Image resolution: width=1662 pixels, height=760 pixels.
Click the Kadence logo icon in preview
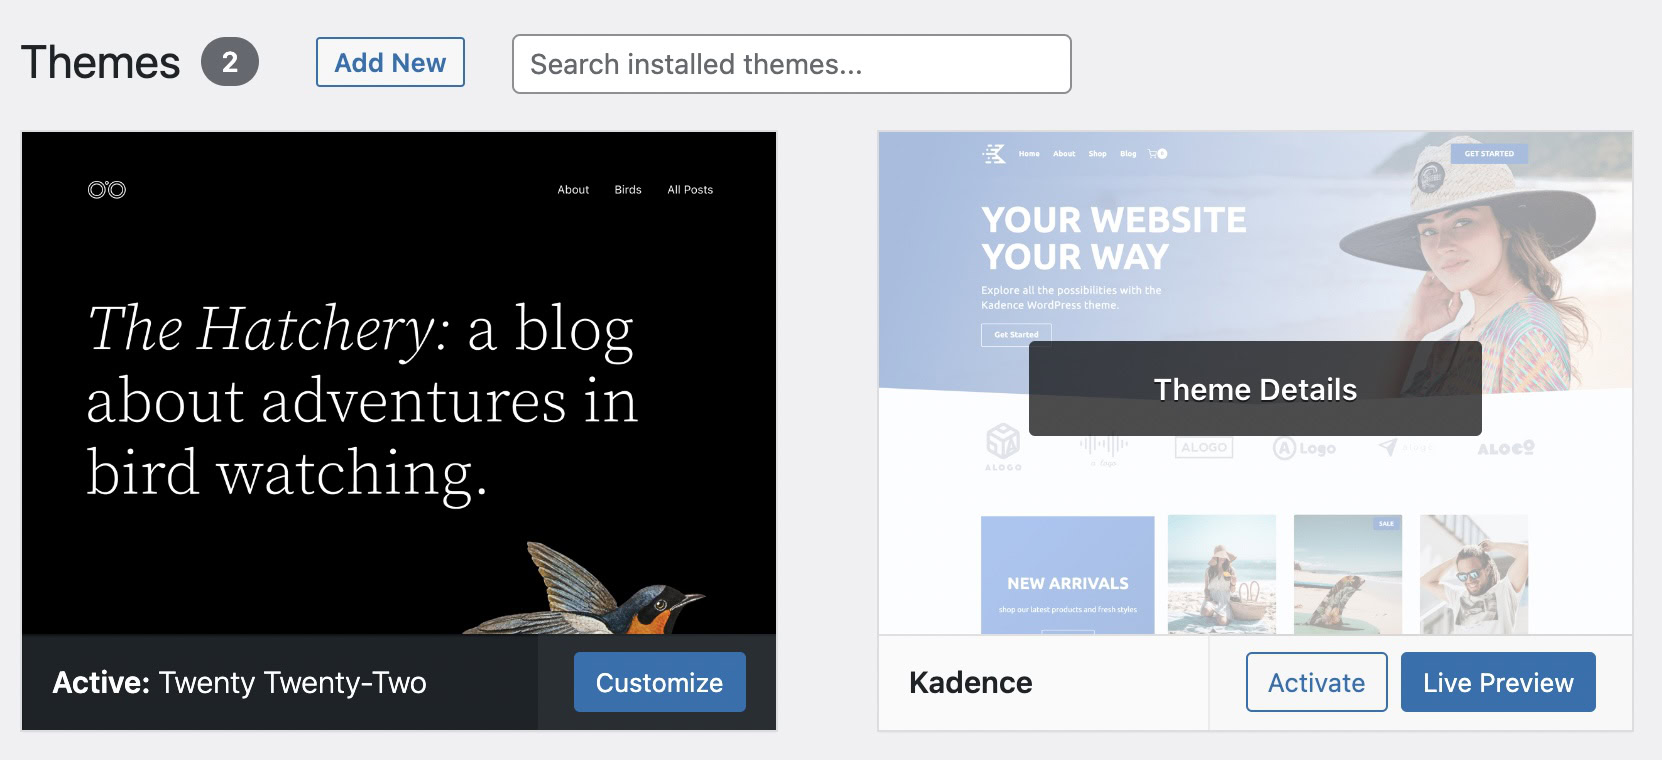[x=994, y=154]
